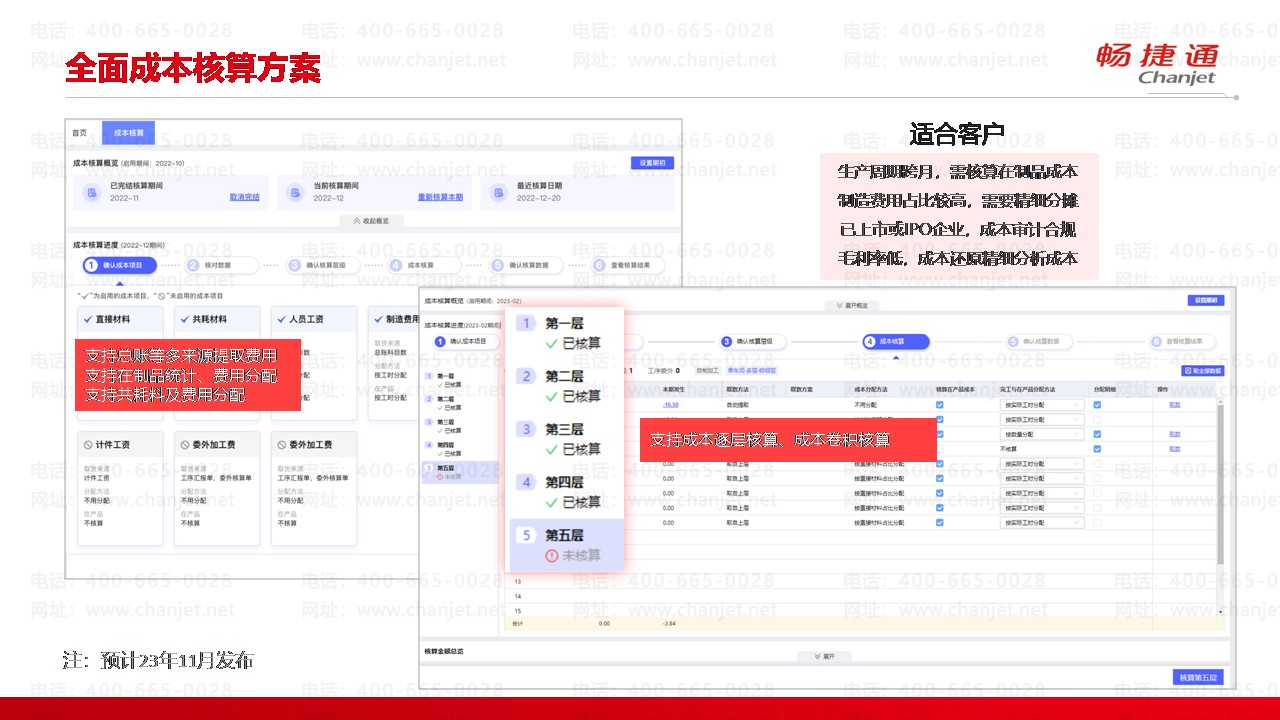Click the table's vertical scrollbar
The width and height of the screenshot is (1280, 720).
click(x=1219, y=483)
